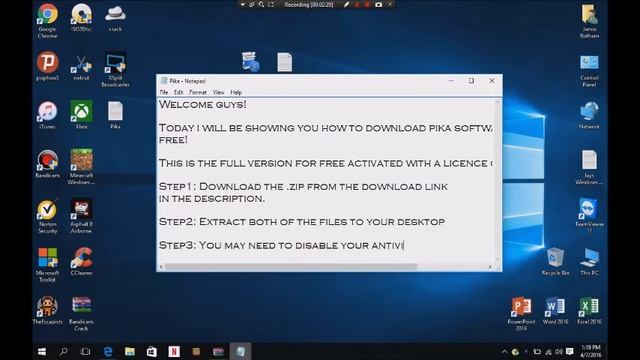Viewport: 640px width, 360px height.
Task: Launch TeamViewer 11 shortcut
Action: [589, 216]
